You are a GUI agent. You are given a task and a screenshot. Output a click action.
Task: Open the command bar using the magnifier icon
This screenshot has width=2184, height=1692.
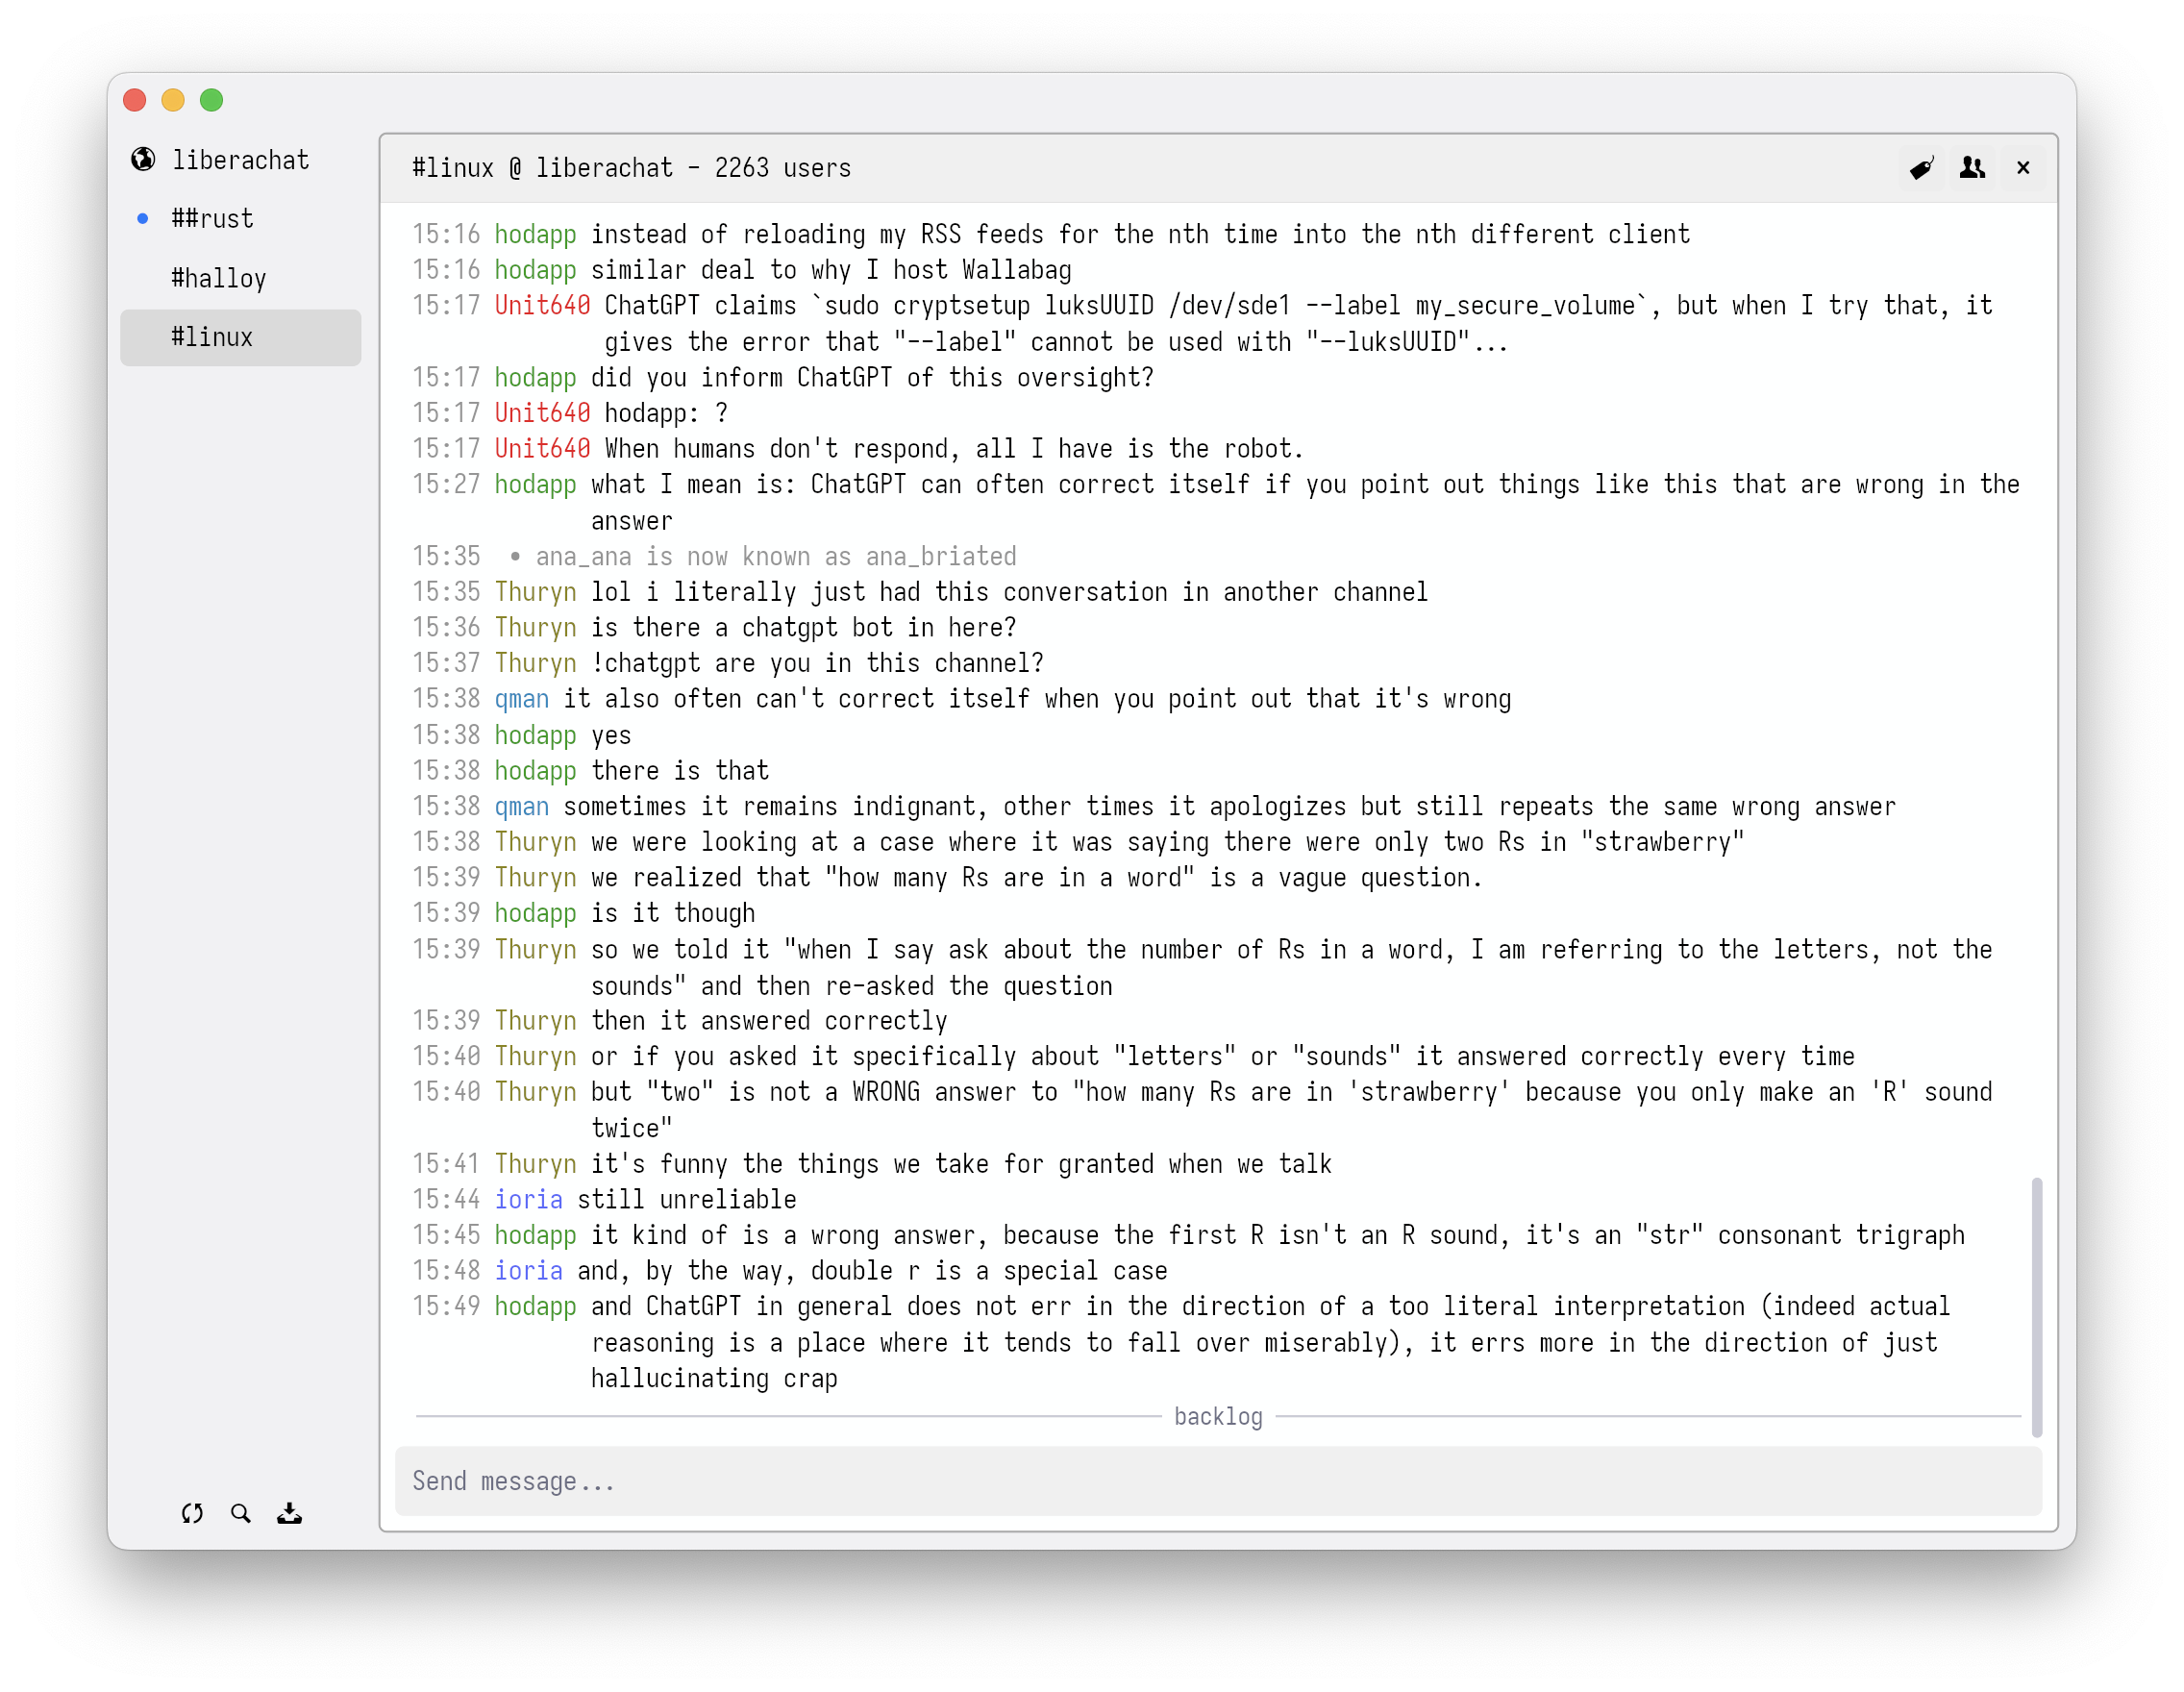pyautogui.click(x=241, y=1514)
